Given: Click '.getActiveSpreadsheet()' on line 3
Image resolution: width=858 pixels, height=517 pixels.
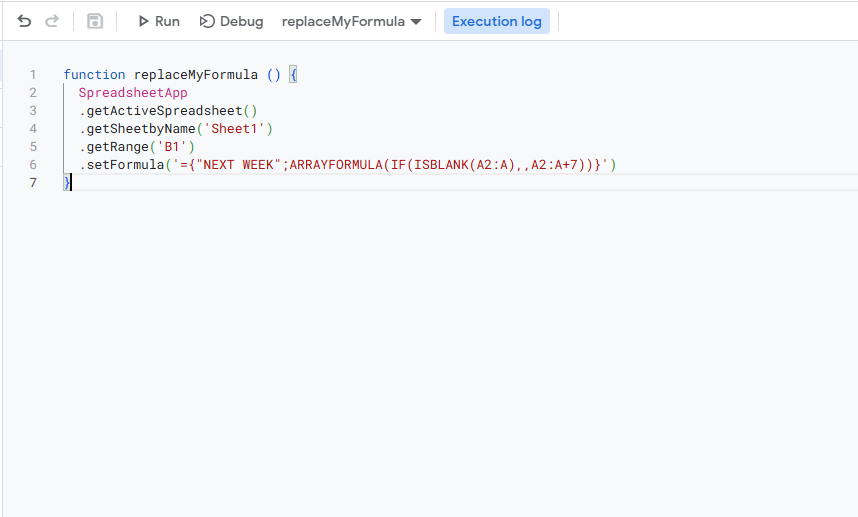Looking at the screenshot, I should [168, 111].
